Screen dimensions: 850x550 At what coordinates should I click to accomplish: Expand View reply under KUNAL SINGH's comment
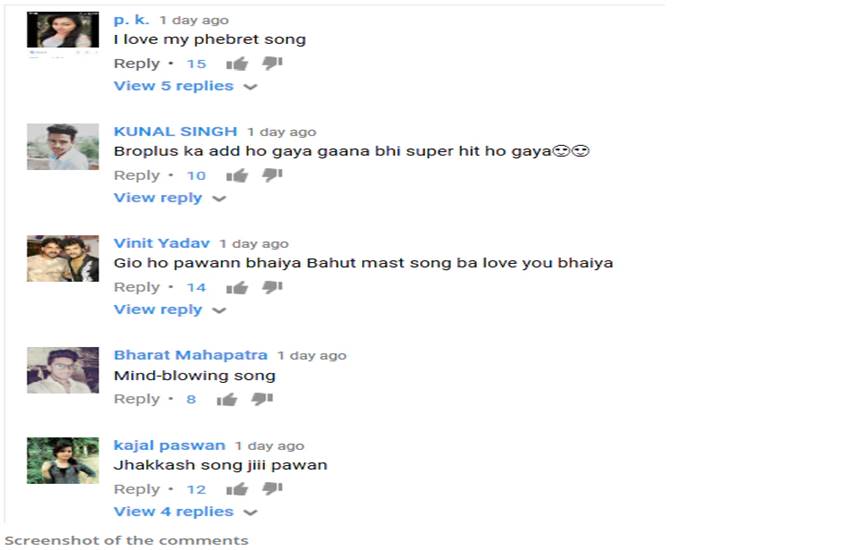(169, 198)
